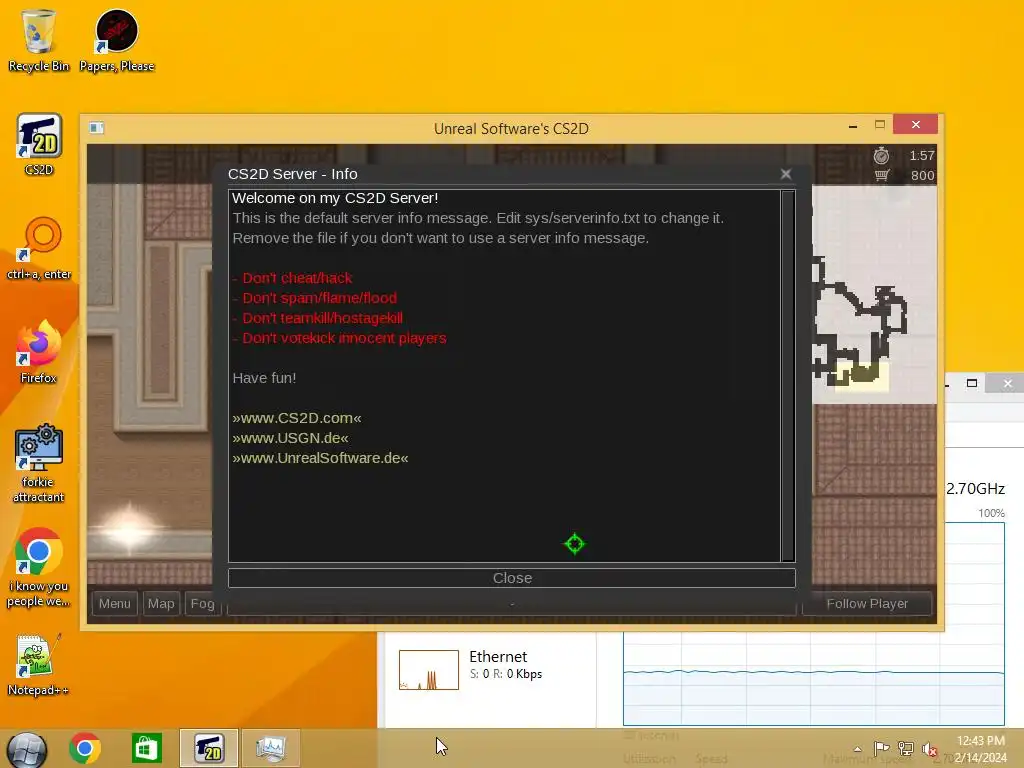Click the server info text scrollbar
Image resolution: width=1024 pixels, height=768 pixels.
788,376
